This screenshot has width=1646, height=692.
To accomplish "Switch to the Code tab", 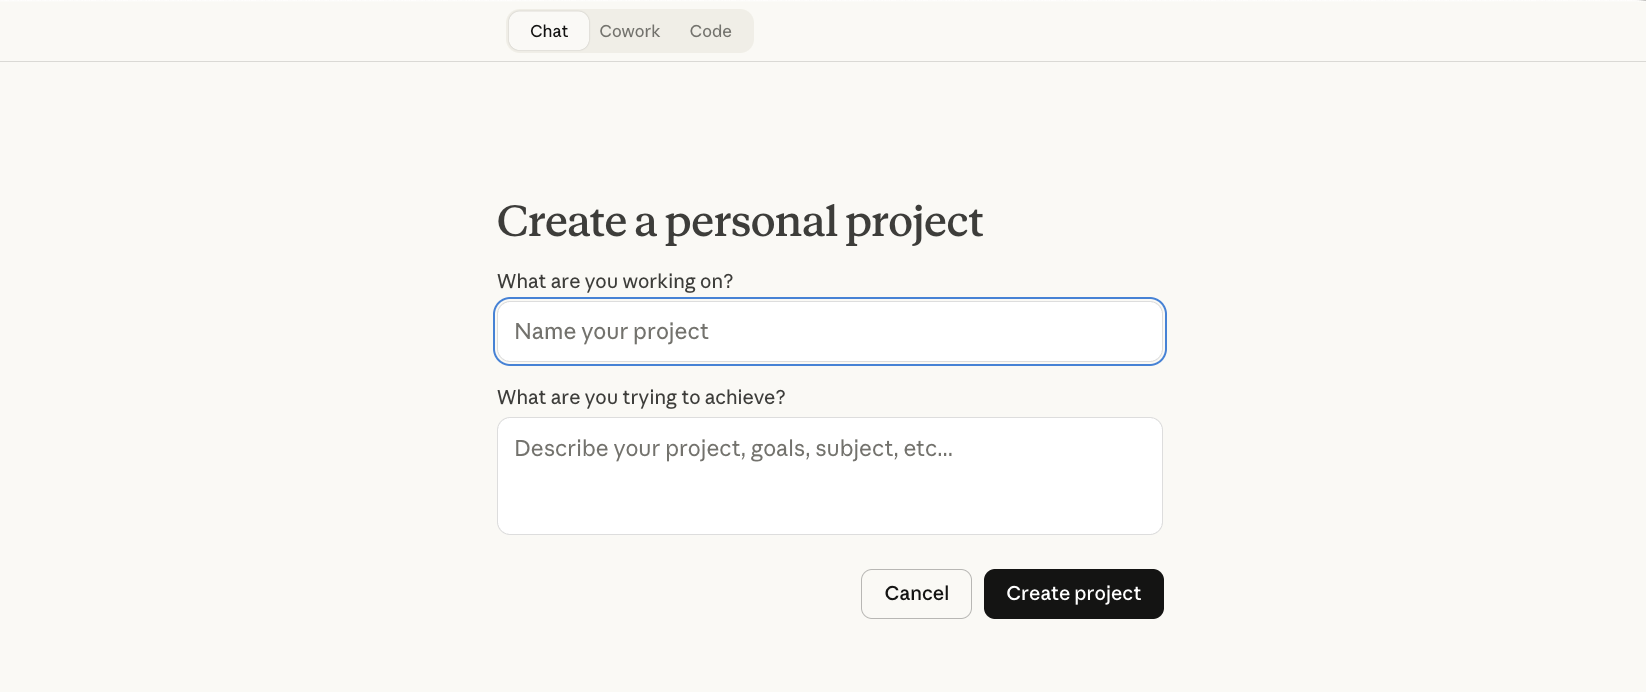I will [x=710, y=31].
